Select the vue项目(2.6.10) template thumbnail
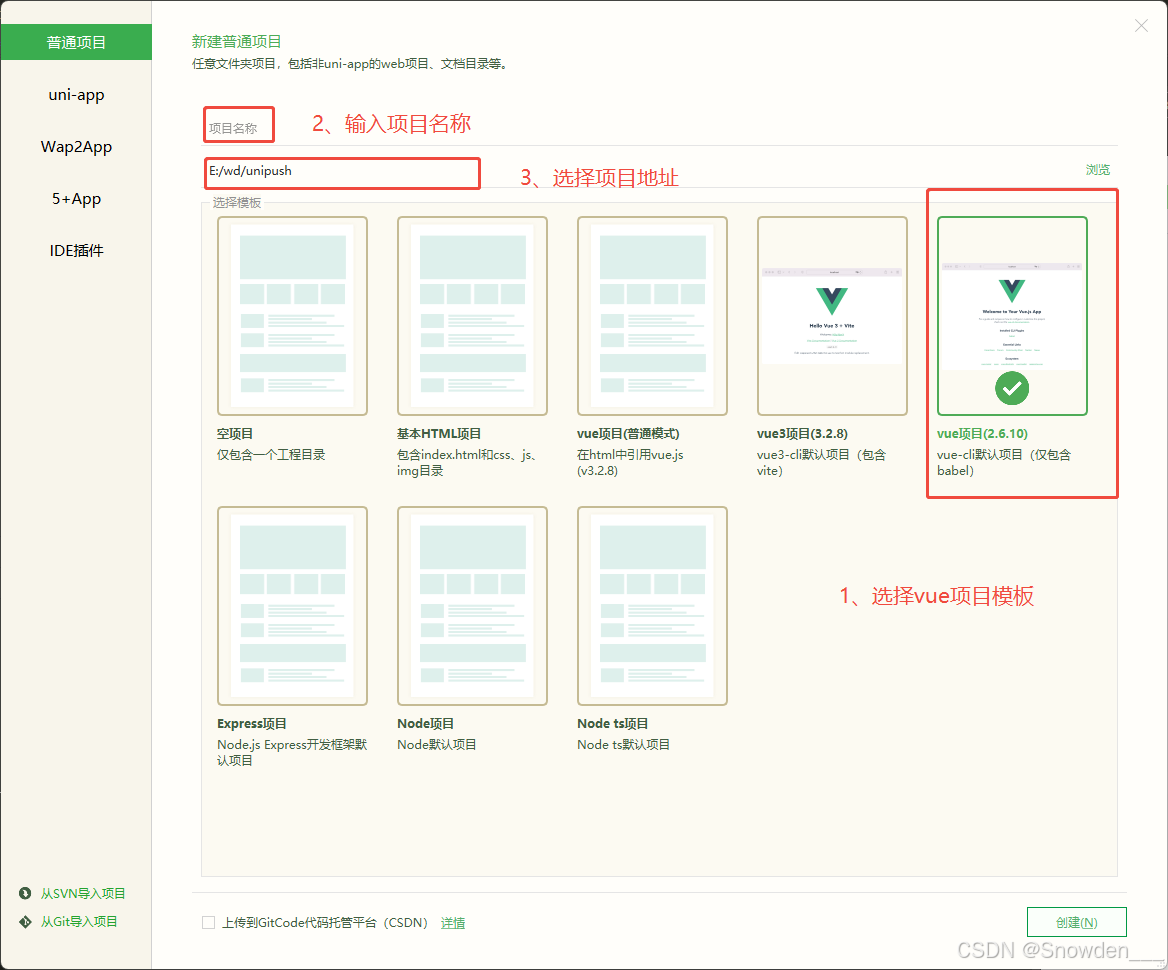This screenshot has height=970, width=1168. click(1012, 316)
